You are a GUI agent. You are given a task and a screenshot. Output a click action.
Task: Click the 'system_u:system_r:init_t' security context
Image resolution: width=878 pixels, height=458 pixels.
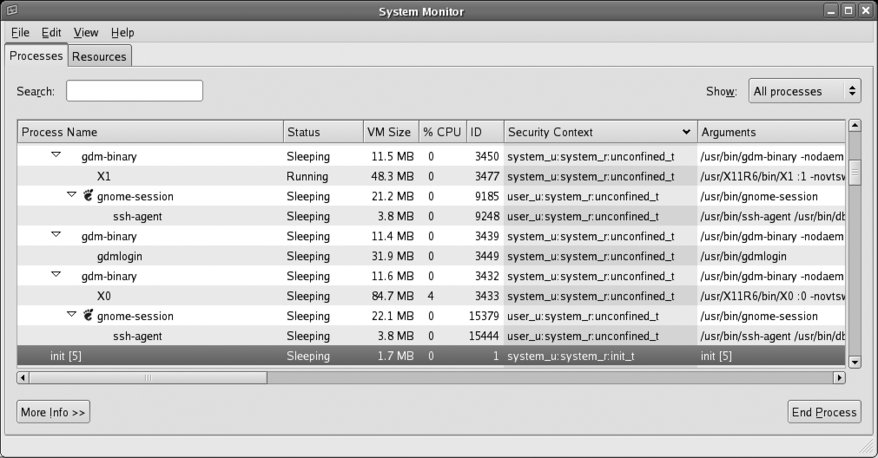[571, 356]
